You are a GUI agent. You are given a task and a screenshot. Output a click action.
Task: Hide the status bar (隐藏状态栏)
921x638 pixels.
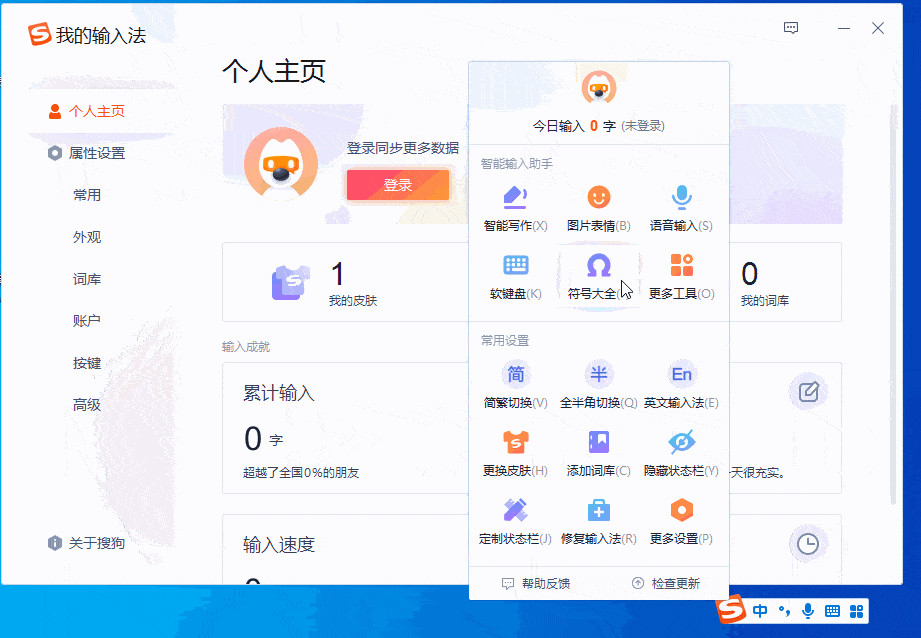click(x=681, y=453)
